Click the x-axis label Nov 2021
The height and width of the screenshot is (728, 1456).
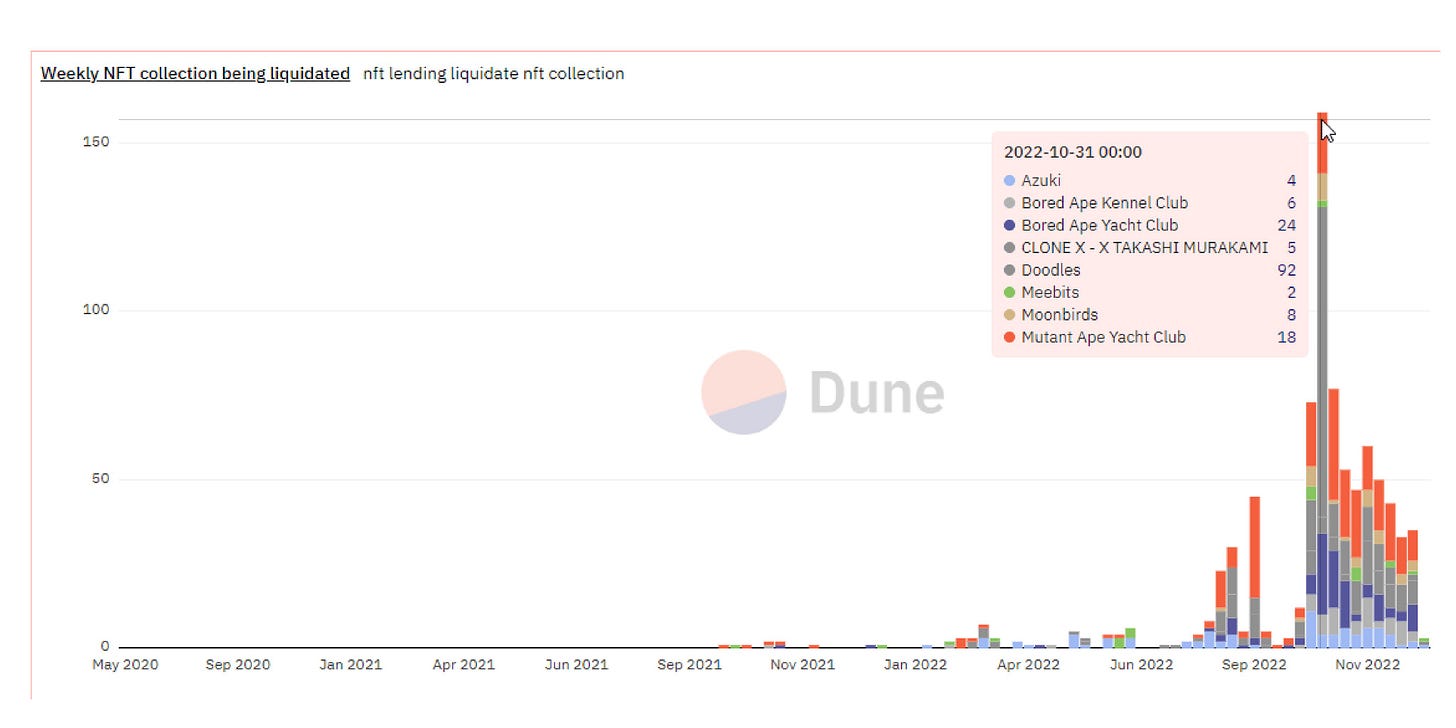point(803,664)
